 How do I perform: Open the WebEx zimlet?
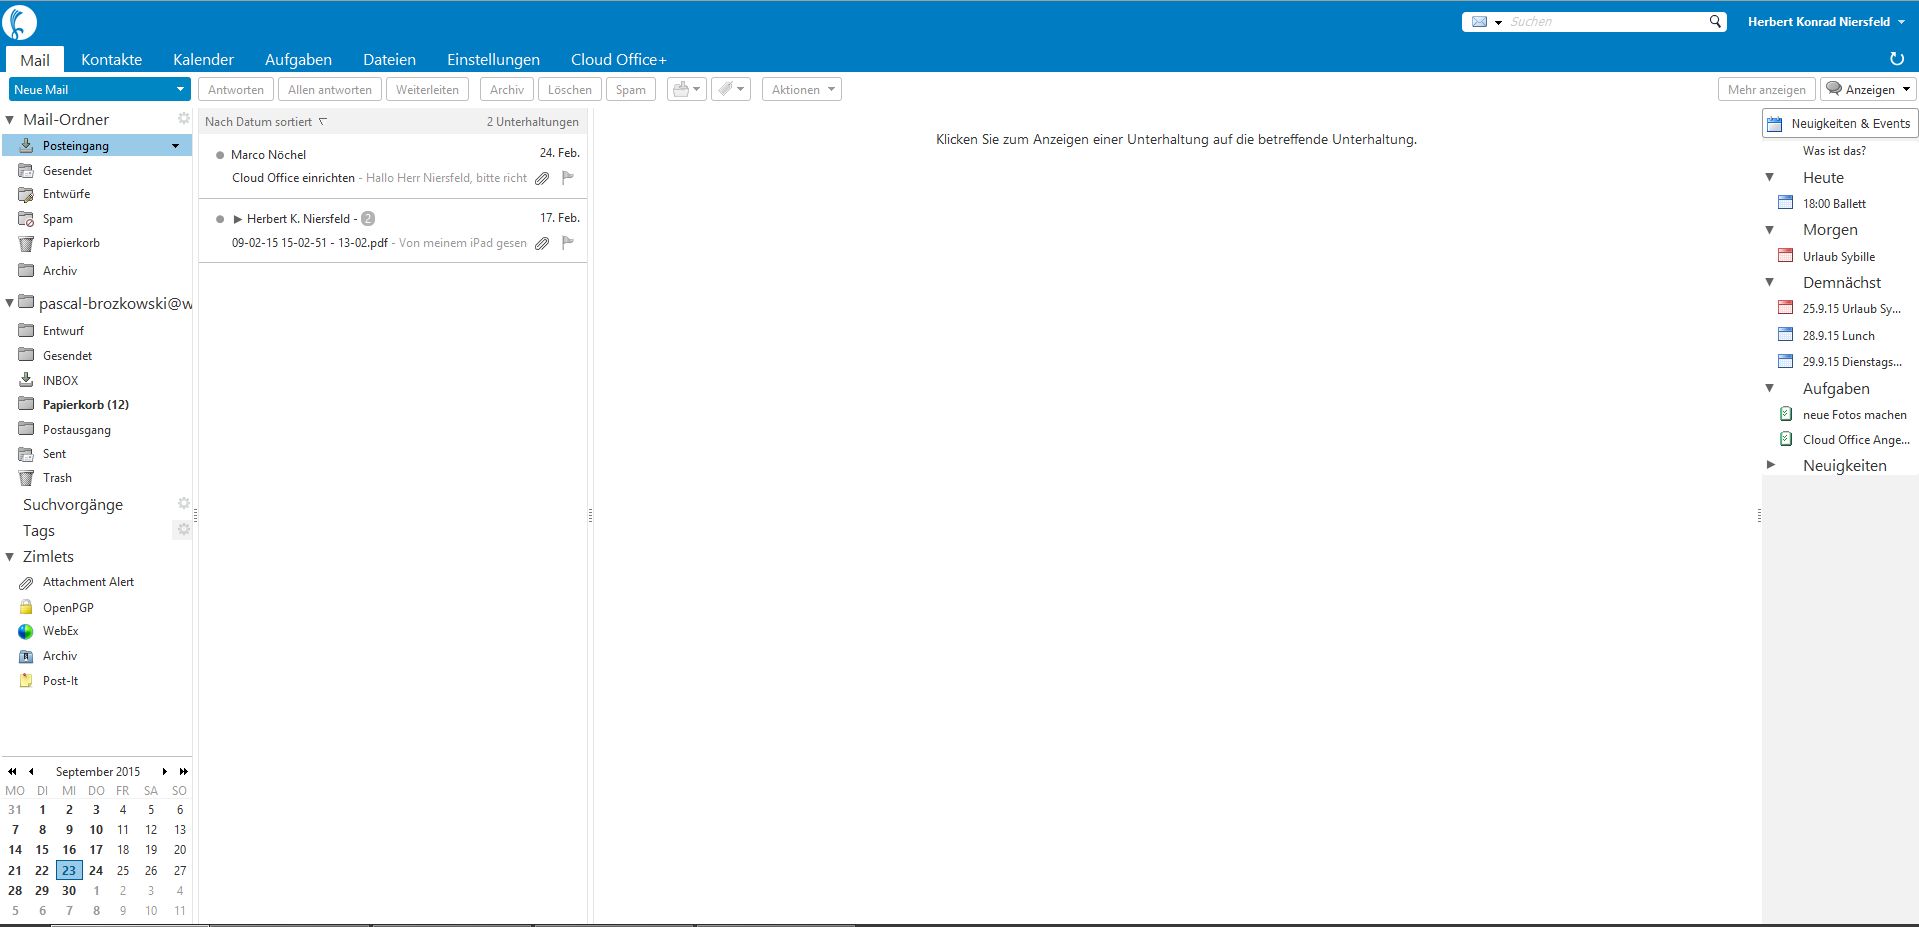coord(60,631)
